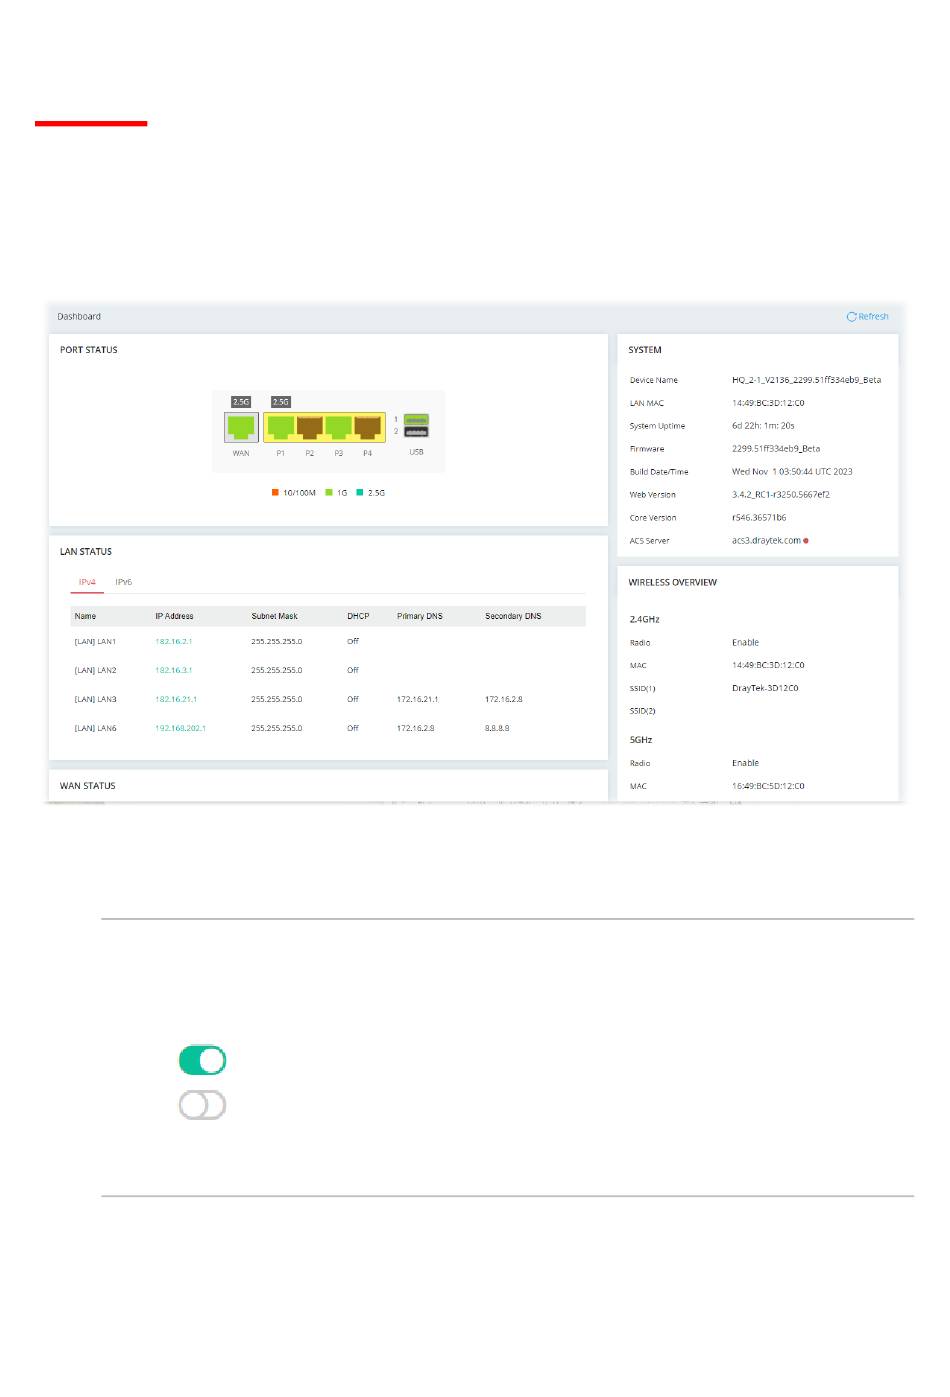Viewport: 950px width, 1397px height.
Task: Select the [LAN] LAN1 row name
Action: point(96,642)
